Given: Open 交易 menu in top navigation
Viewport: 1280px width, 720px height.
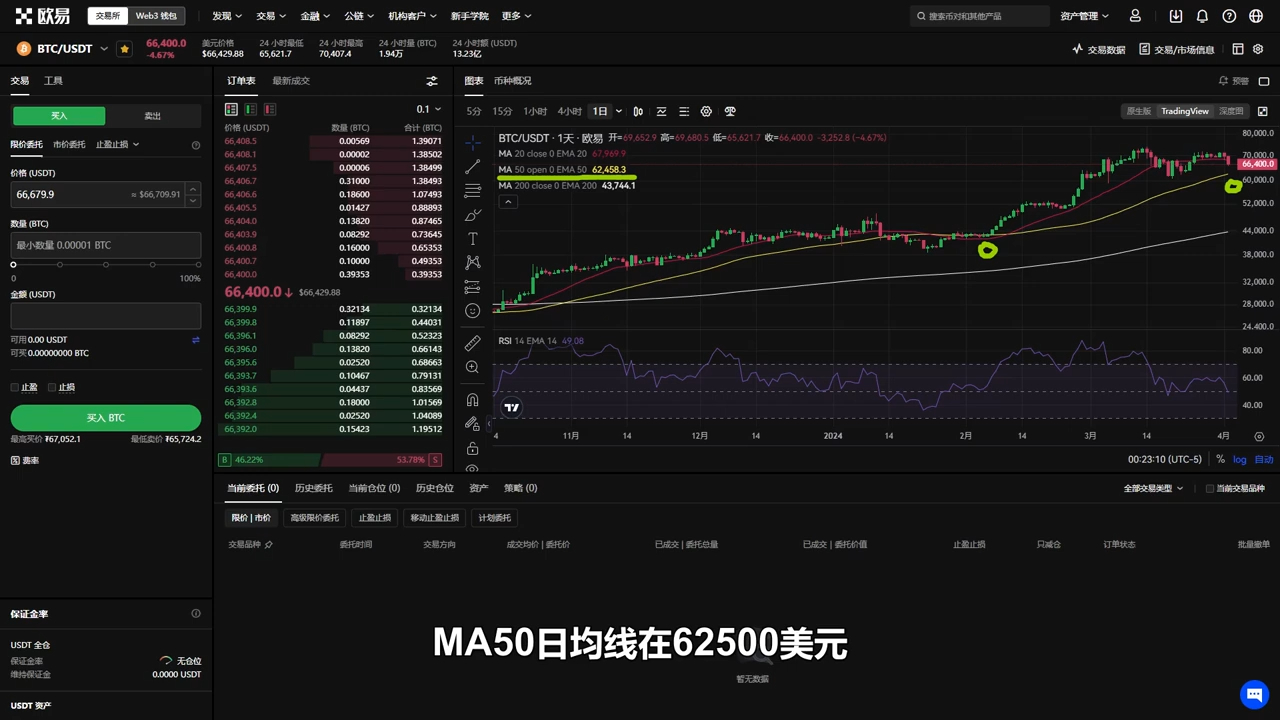Looking at the screenshot, I should (270, 16).
